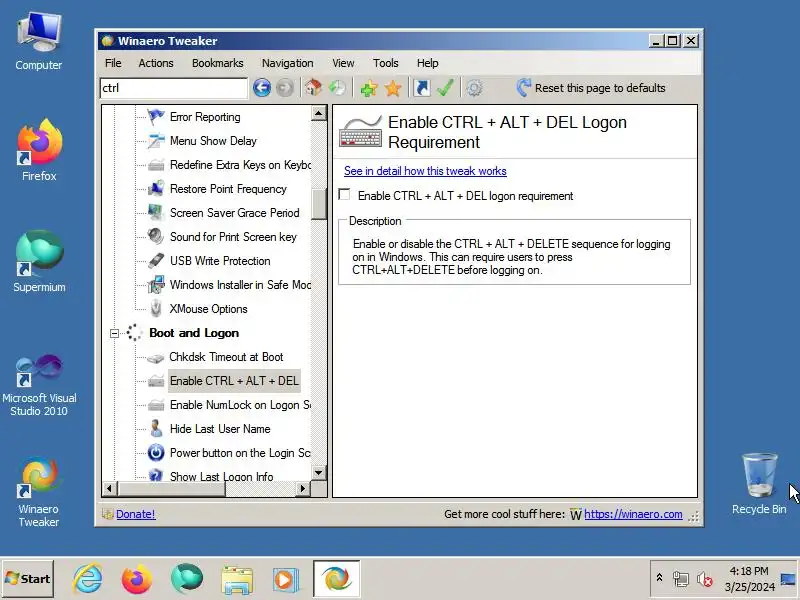Open the Tools menu
The image size is (800, 600).
point(385,63)
